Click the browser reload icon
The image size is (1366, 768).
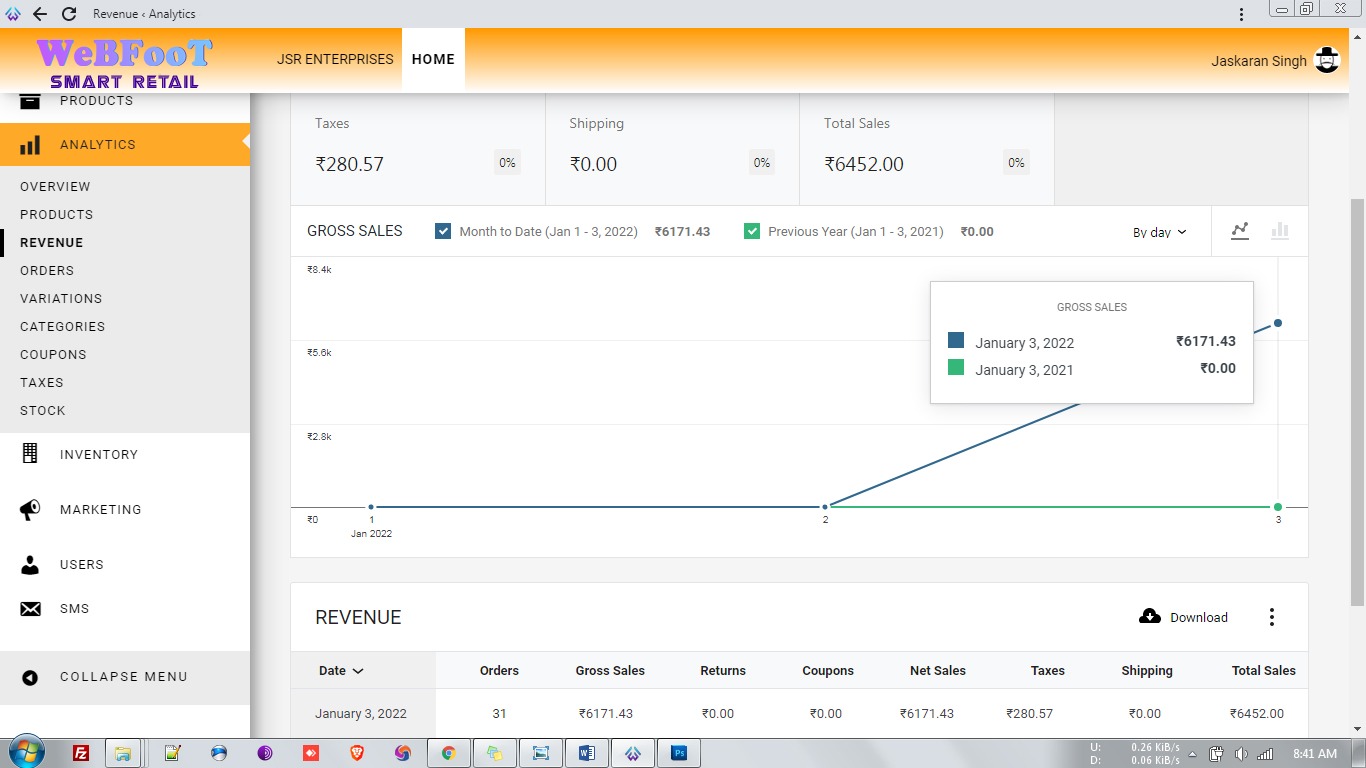[x=69, y=14]
